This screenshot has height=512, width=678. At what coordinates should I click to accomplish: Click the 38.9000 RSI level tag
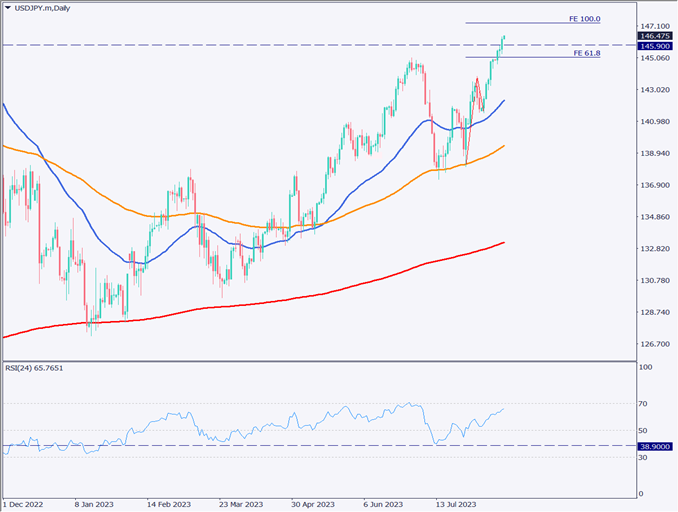657,446
